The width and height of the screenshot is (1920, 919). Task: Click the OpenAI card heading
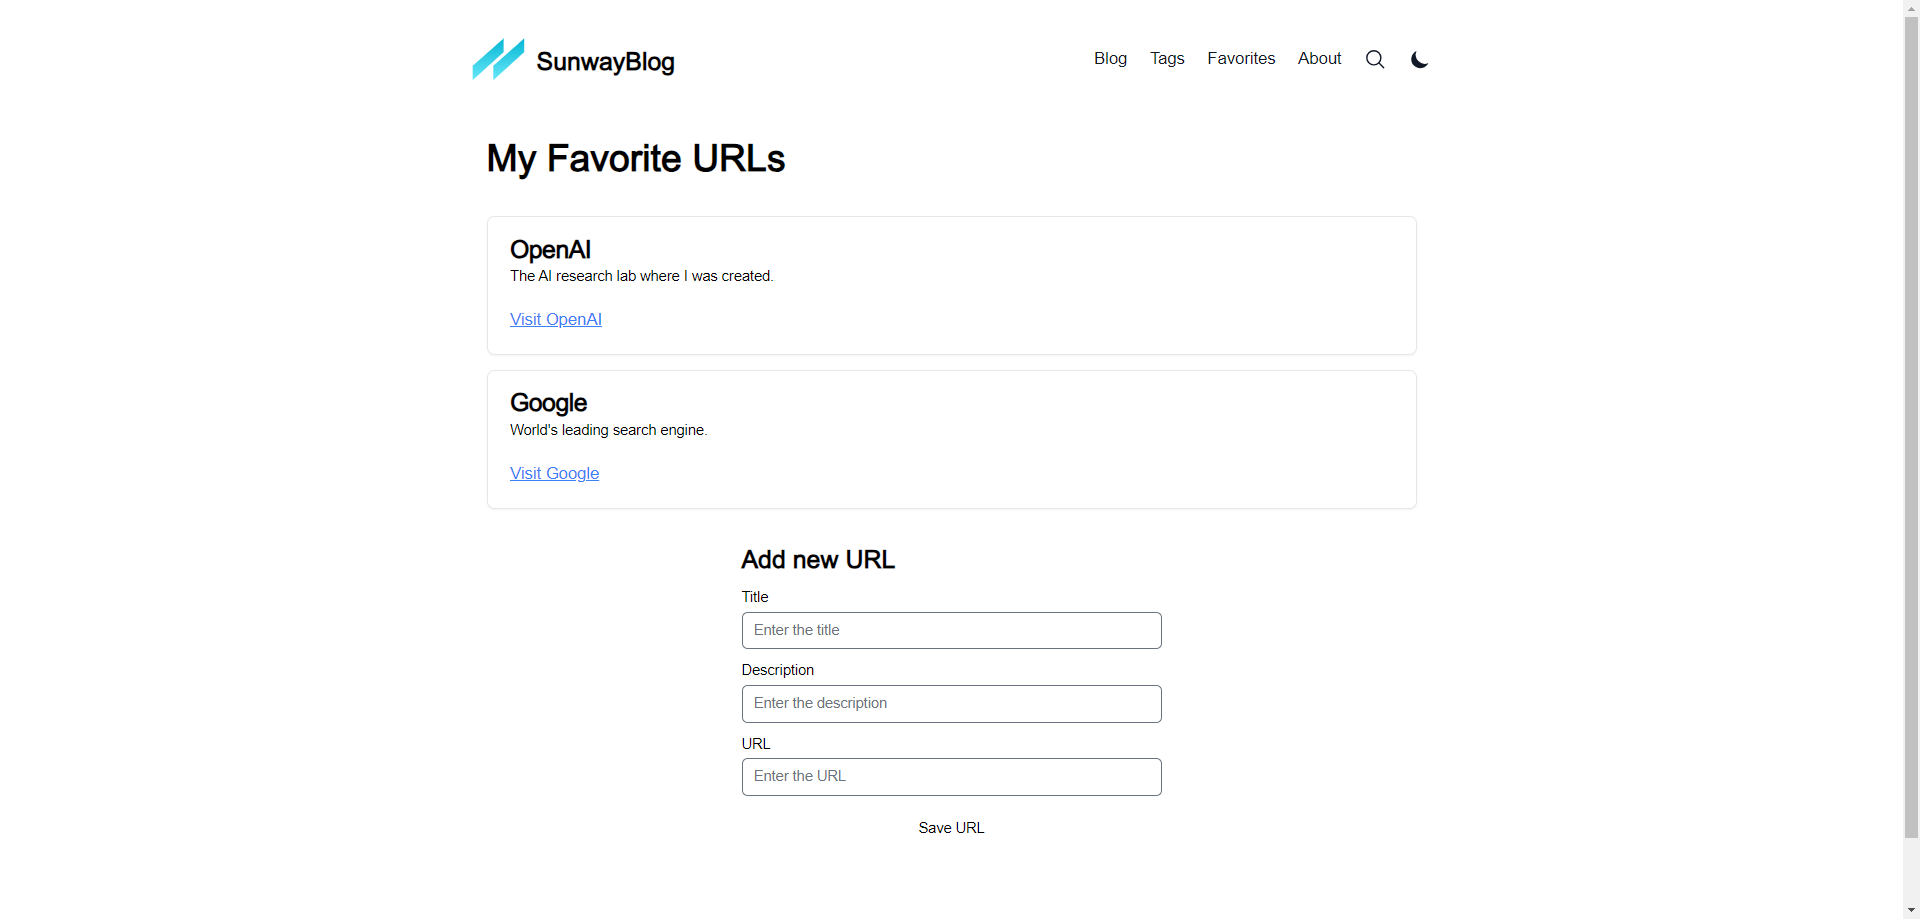[550, 250]
